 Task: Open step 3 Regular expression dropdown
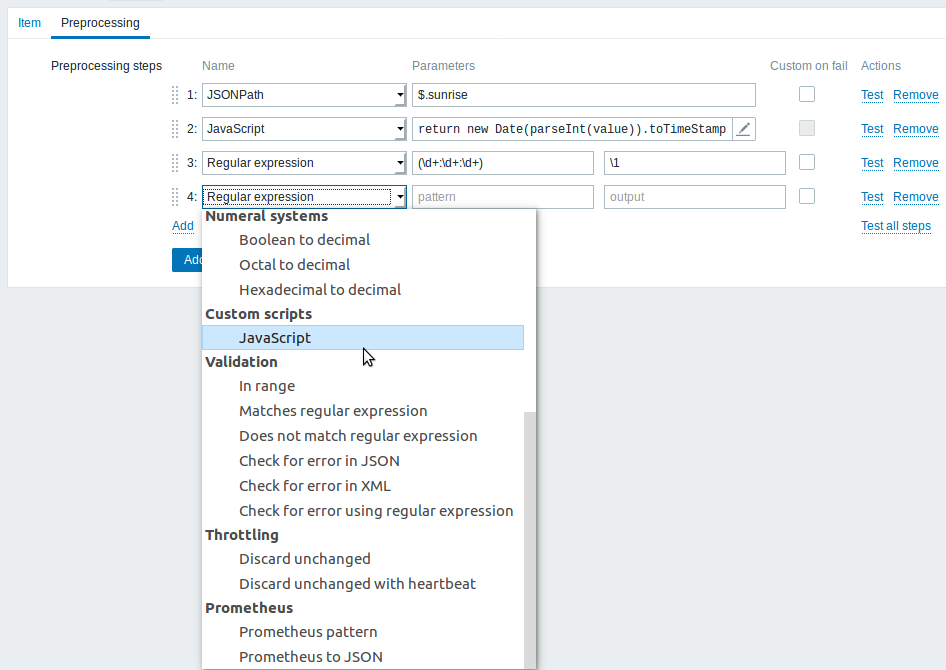(304, 163)
